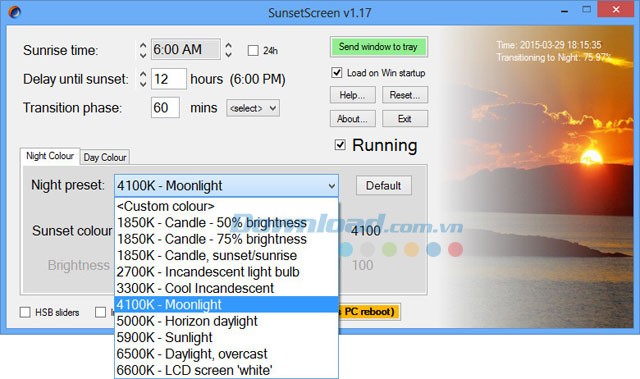
Task: Open the About dialog
Action: (353, 119)
